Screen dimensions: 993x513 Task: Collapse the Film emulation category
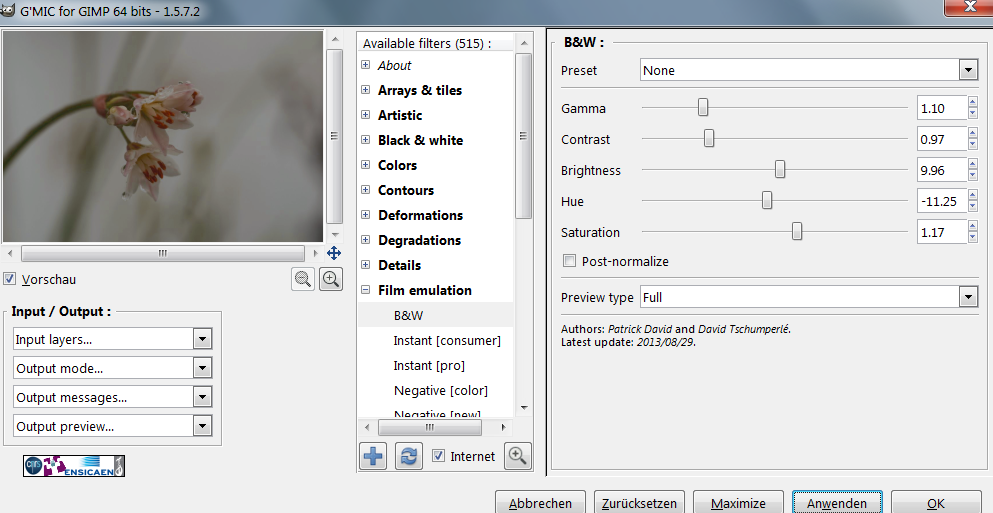click(x=365, y=290)
